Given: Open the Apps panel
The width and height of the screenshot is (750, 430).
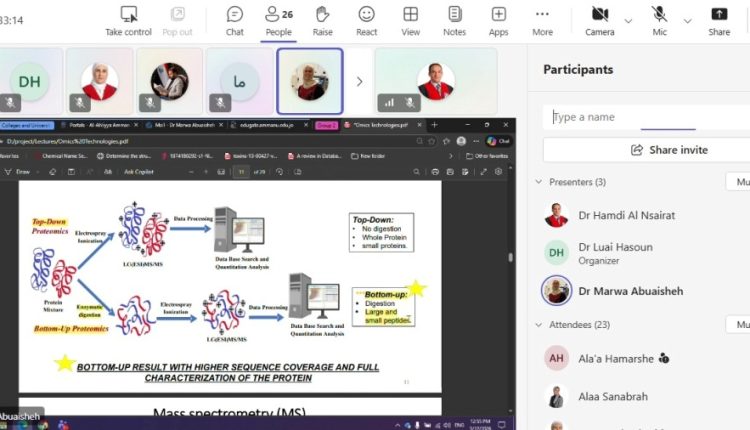Looking at the screenshot, I should [498, 20].
